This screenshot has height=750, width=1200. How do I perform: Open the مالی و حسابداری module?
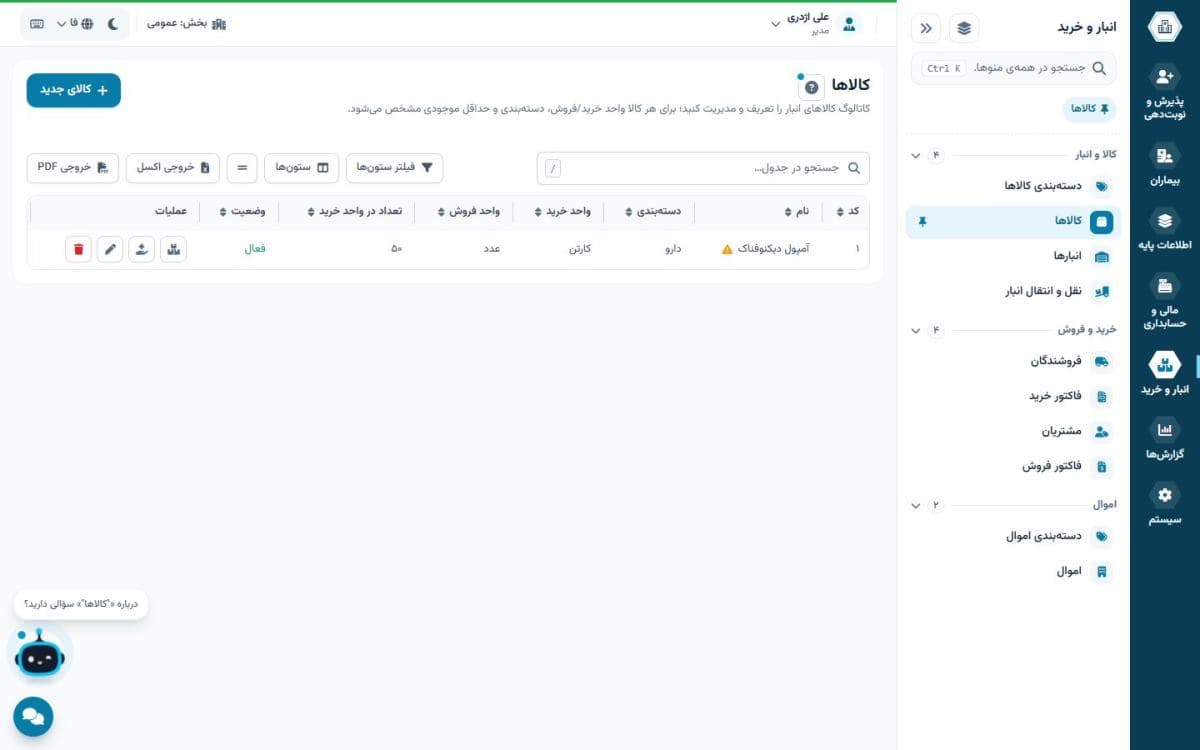coord(1164,302)
